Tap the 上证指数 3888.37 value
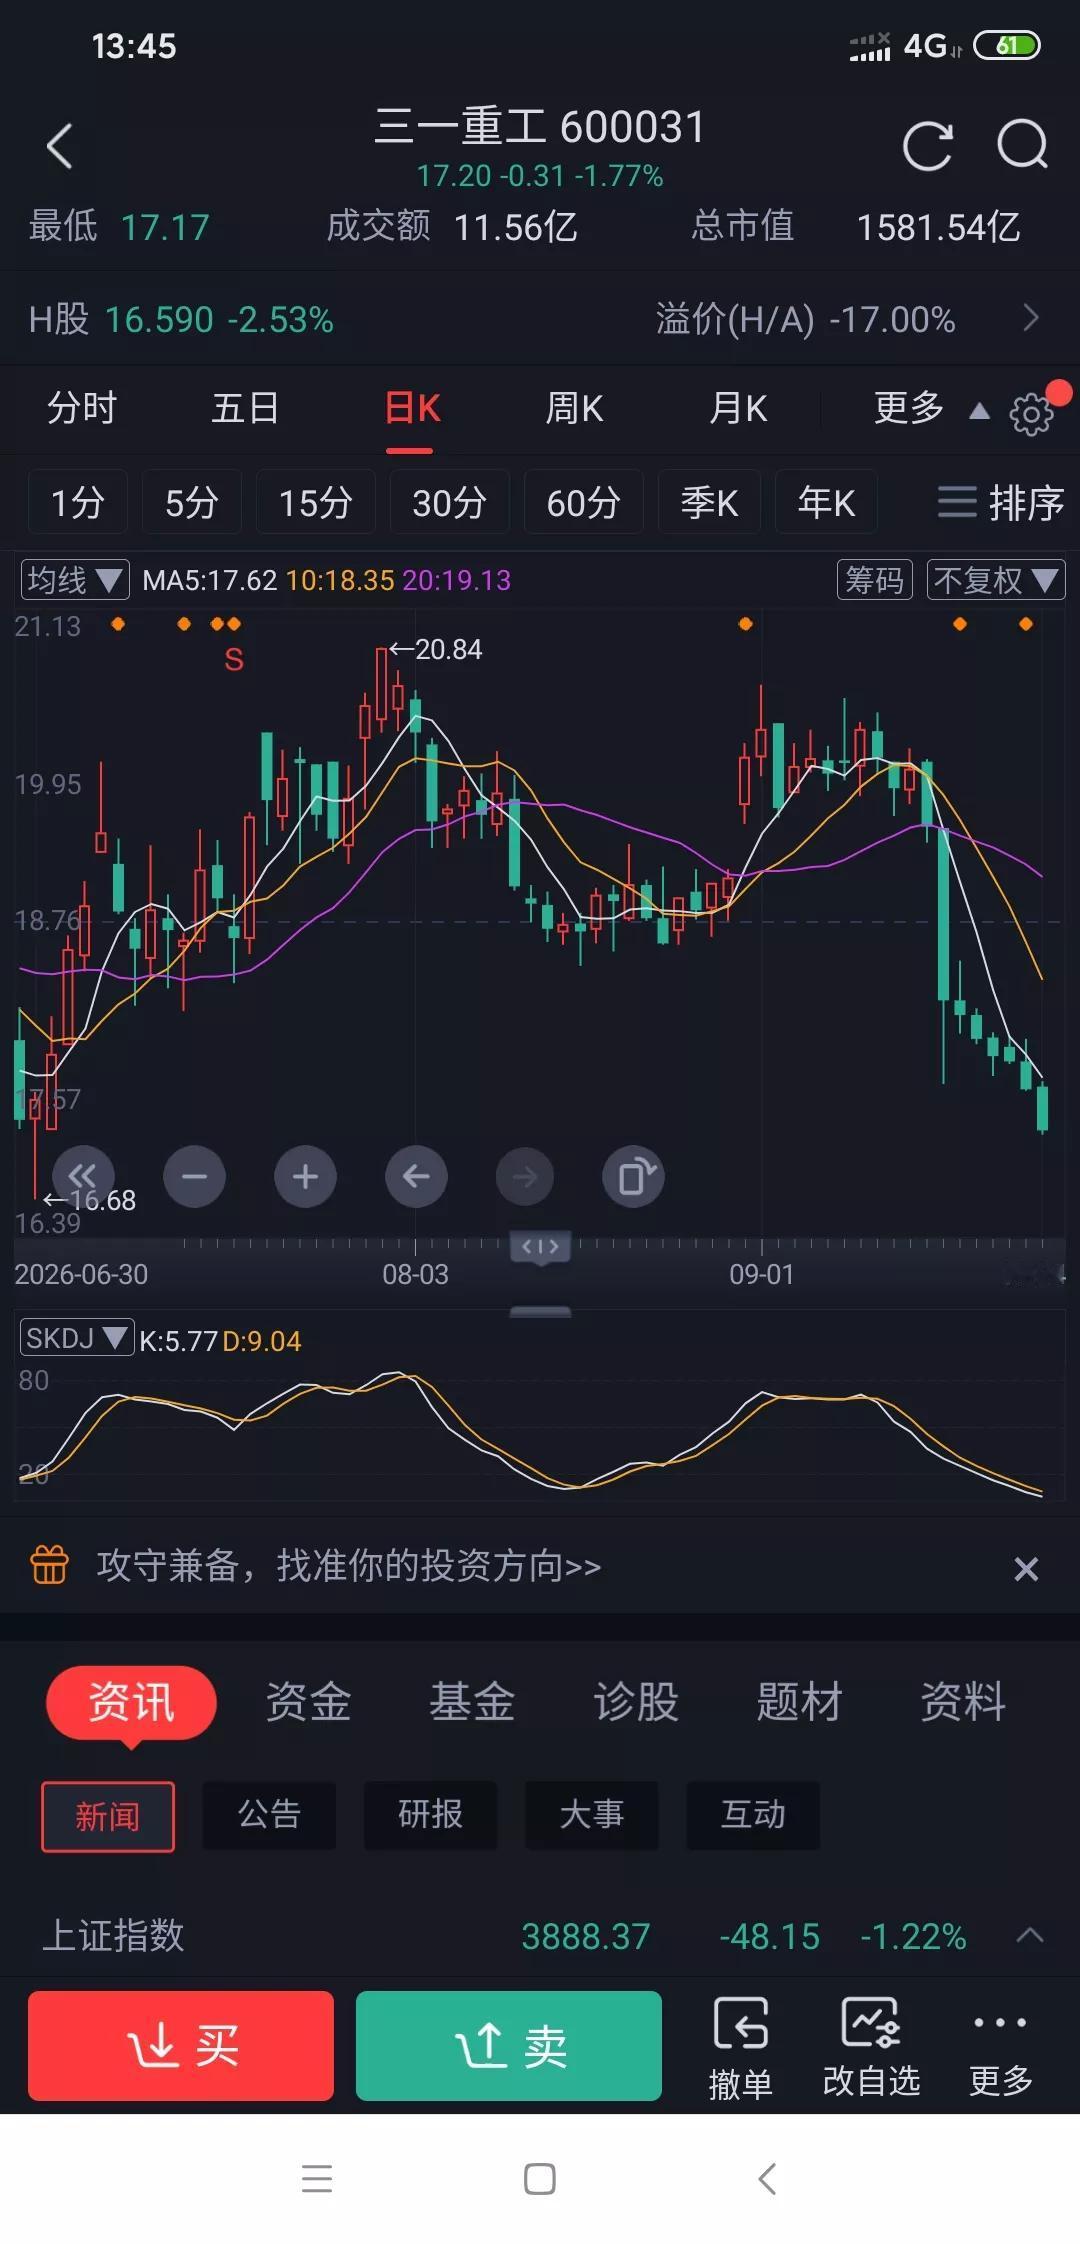Screen dimensions: 1080x2244 point(586,1937)
